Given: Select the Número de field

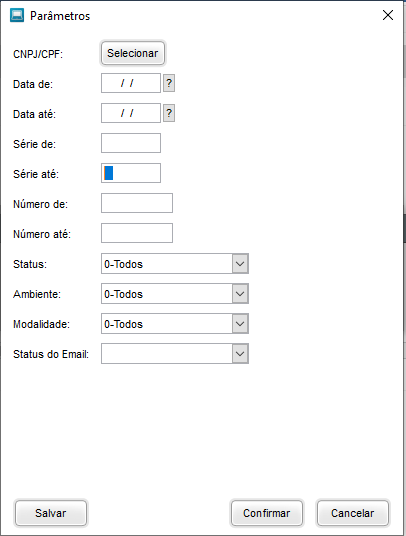Looking at the screenshot, I should point(137,203).
